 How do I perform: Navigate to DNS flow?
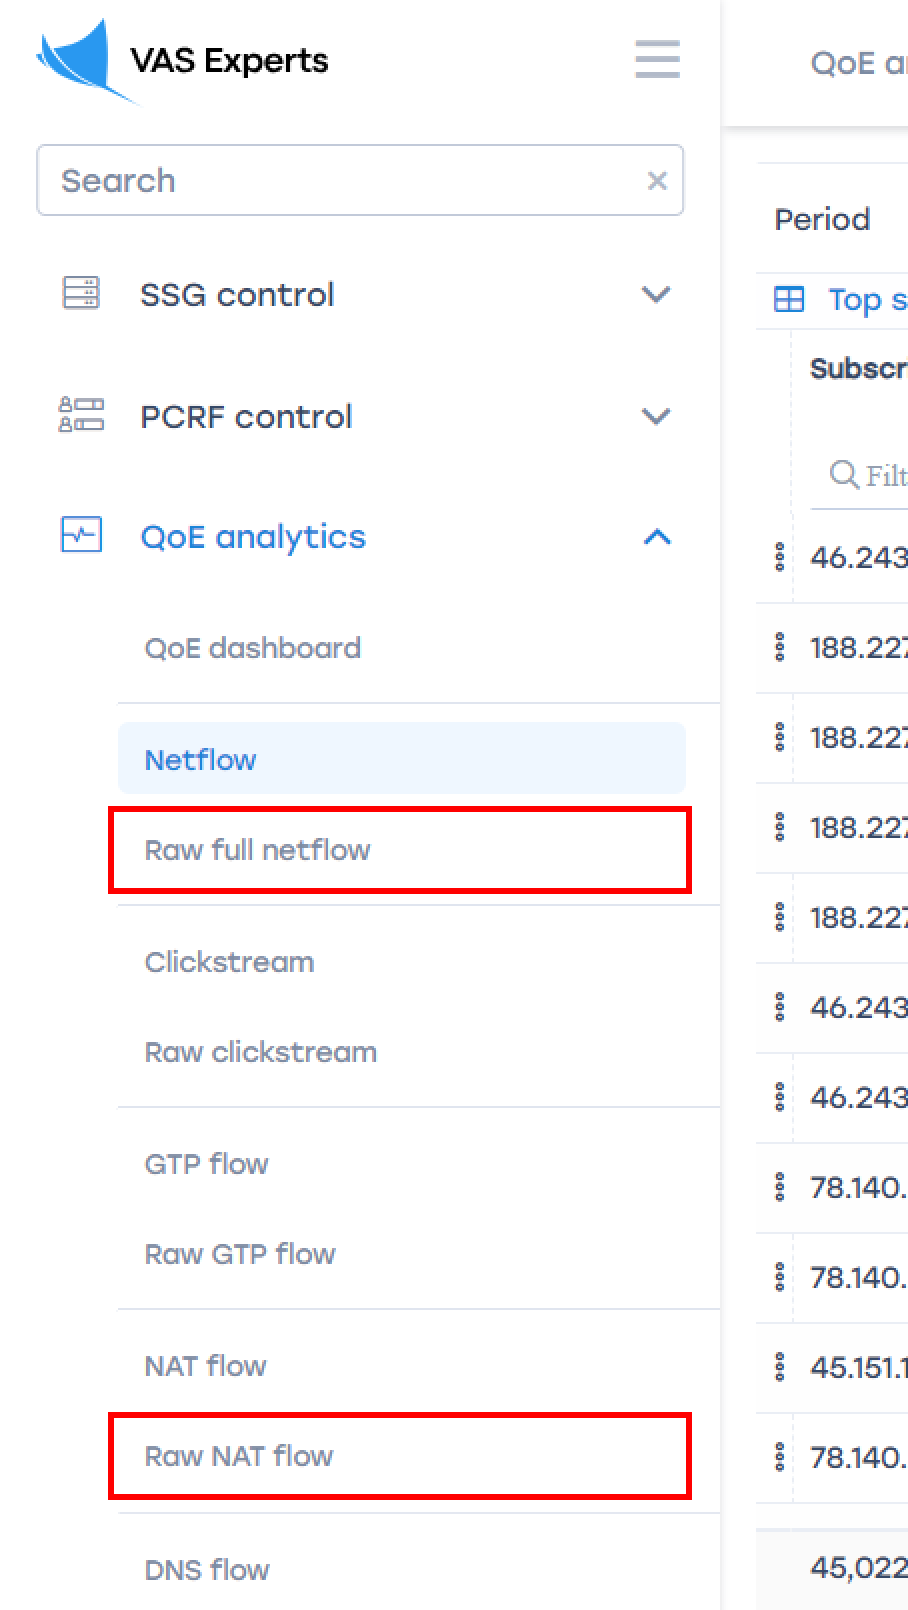click(x=207, y=1570)
